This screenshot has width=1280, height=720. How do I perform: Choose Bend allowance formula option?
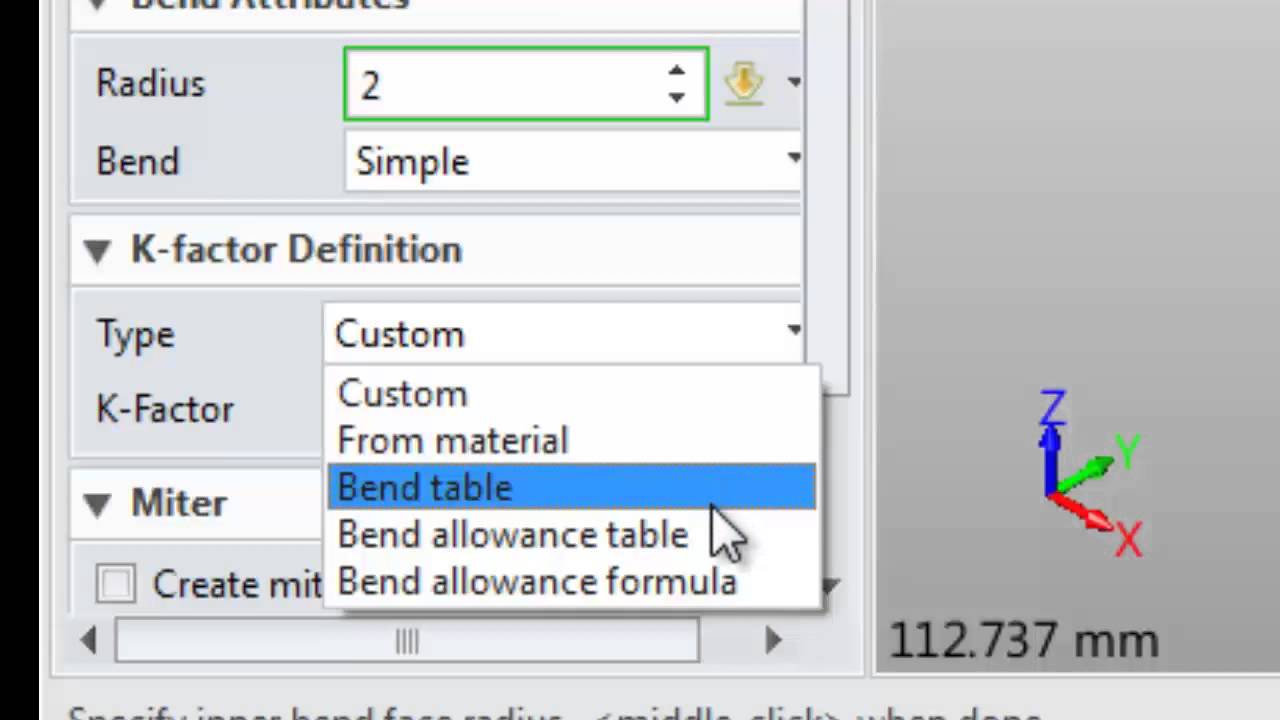537,582
